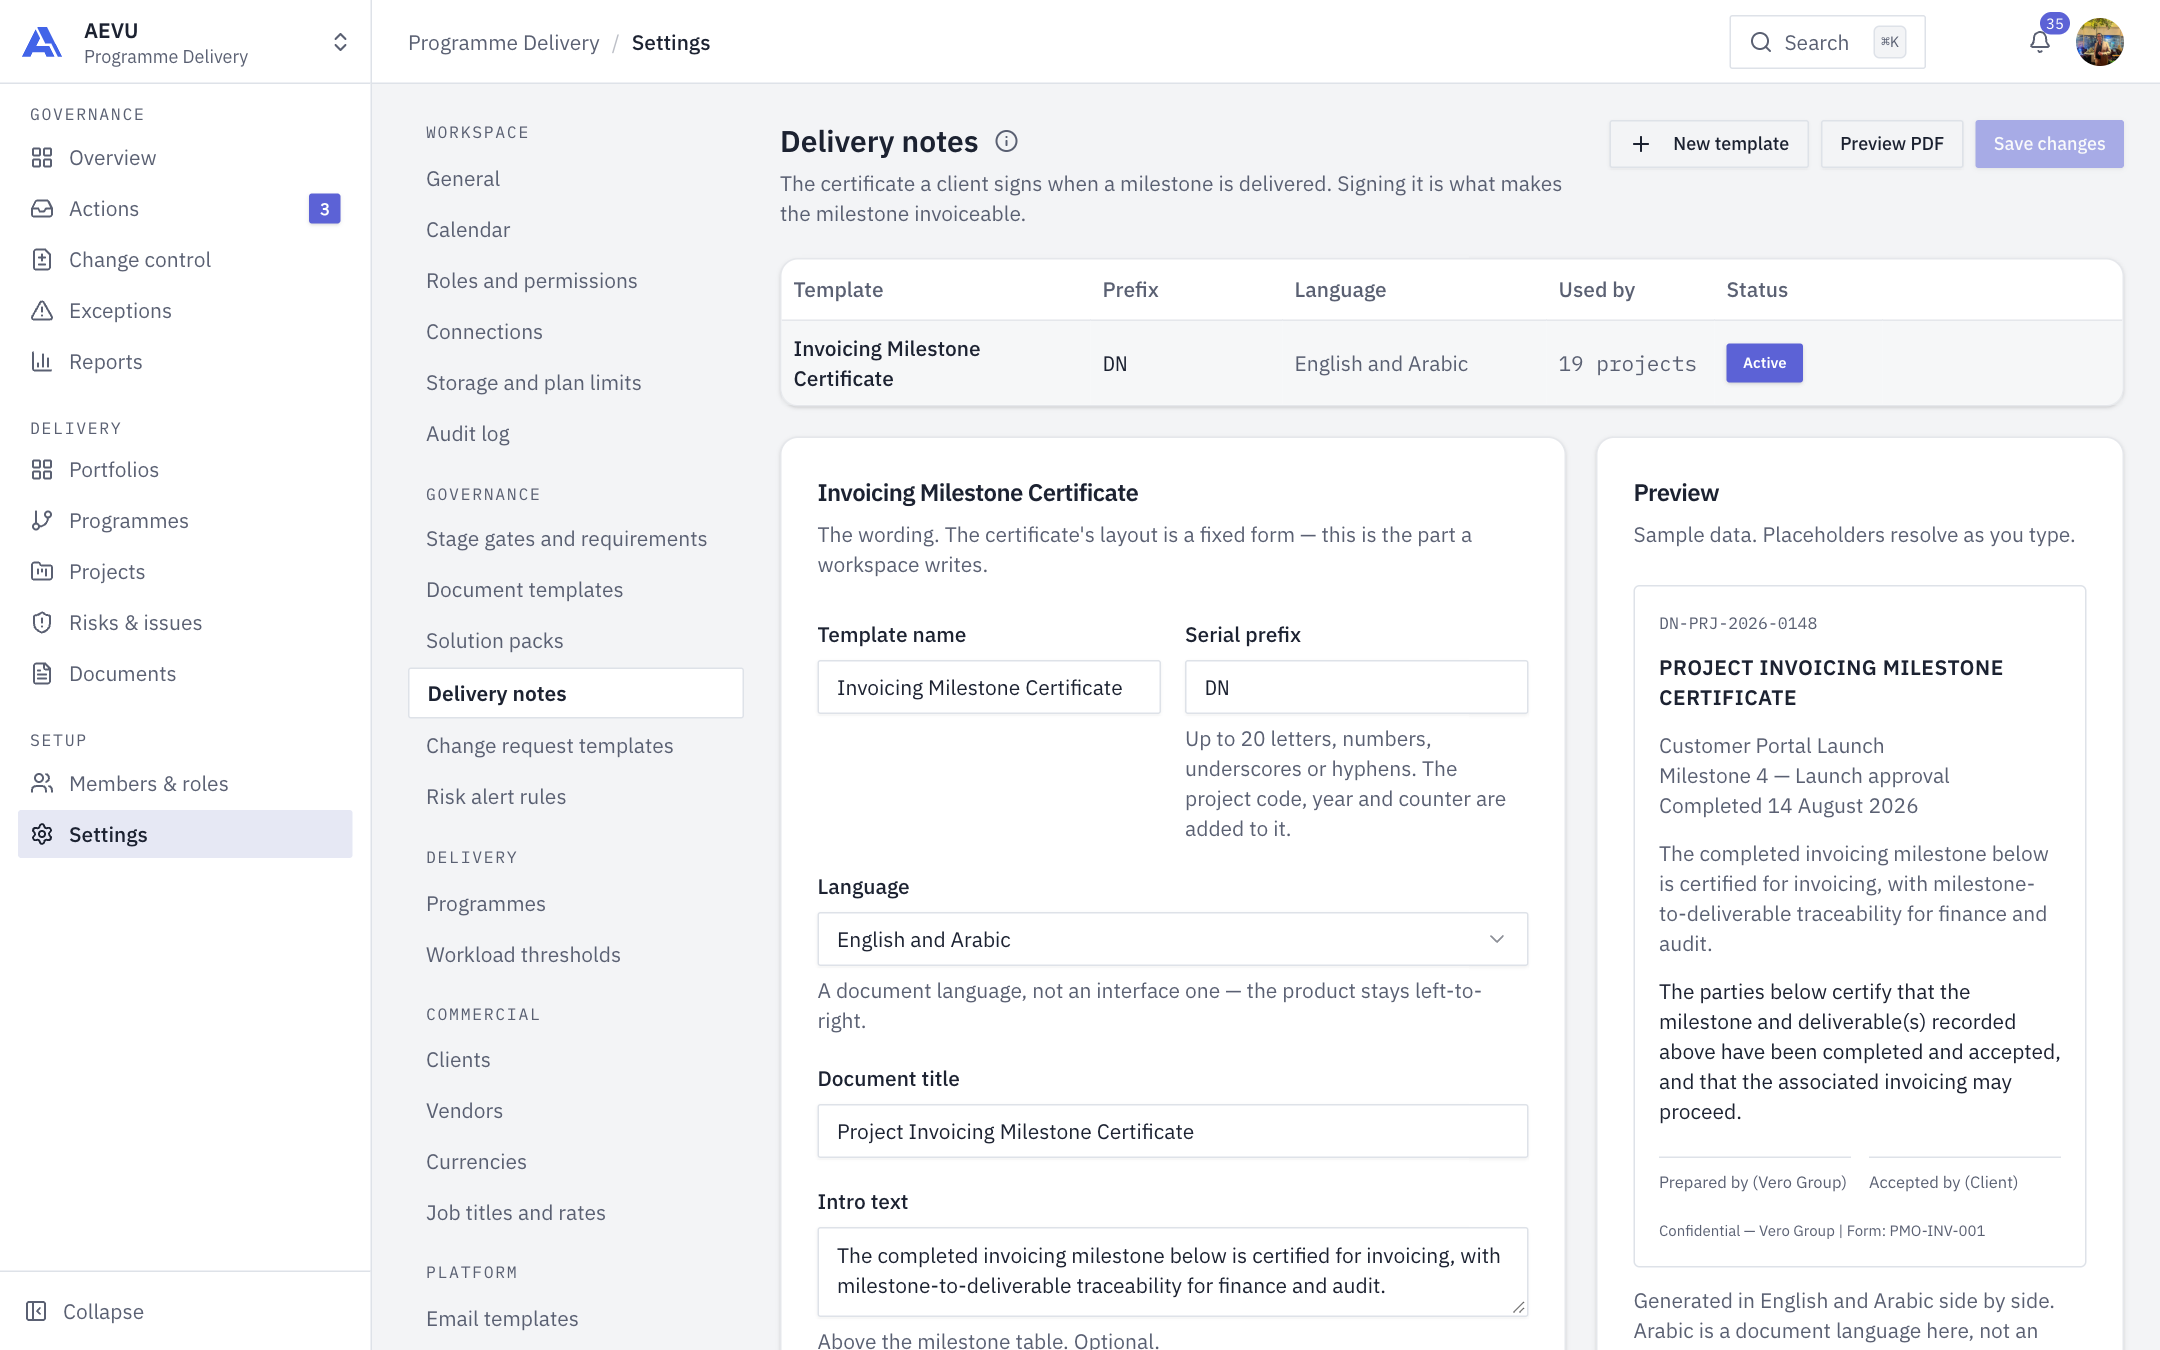Viewport: 2160px width, 1350px height.
Task: Open the user avatar menu
Action: point(2100,42)
